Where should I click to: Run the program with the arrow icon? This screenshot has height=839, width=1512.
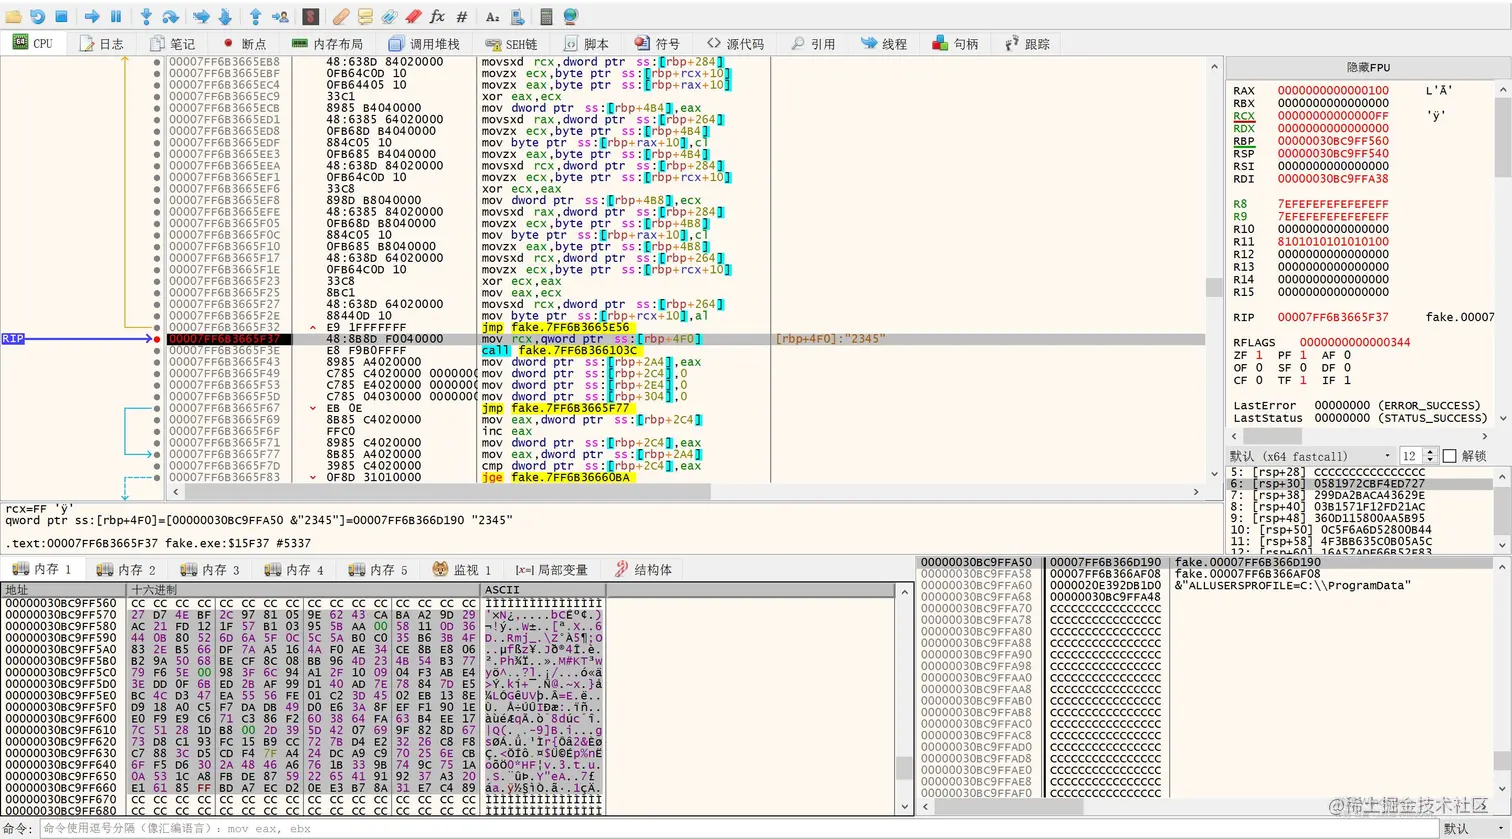pyautogui.click(x=92, y=17)
